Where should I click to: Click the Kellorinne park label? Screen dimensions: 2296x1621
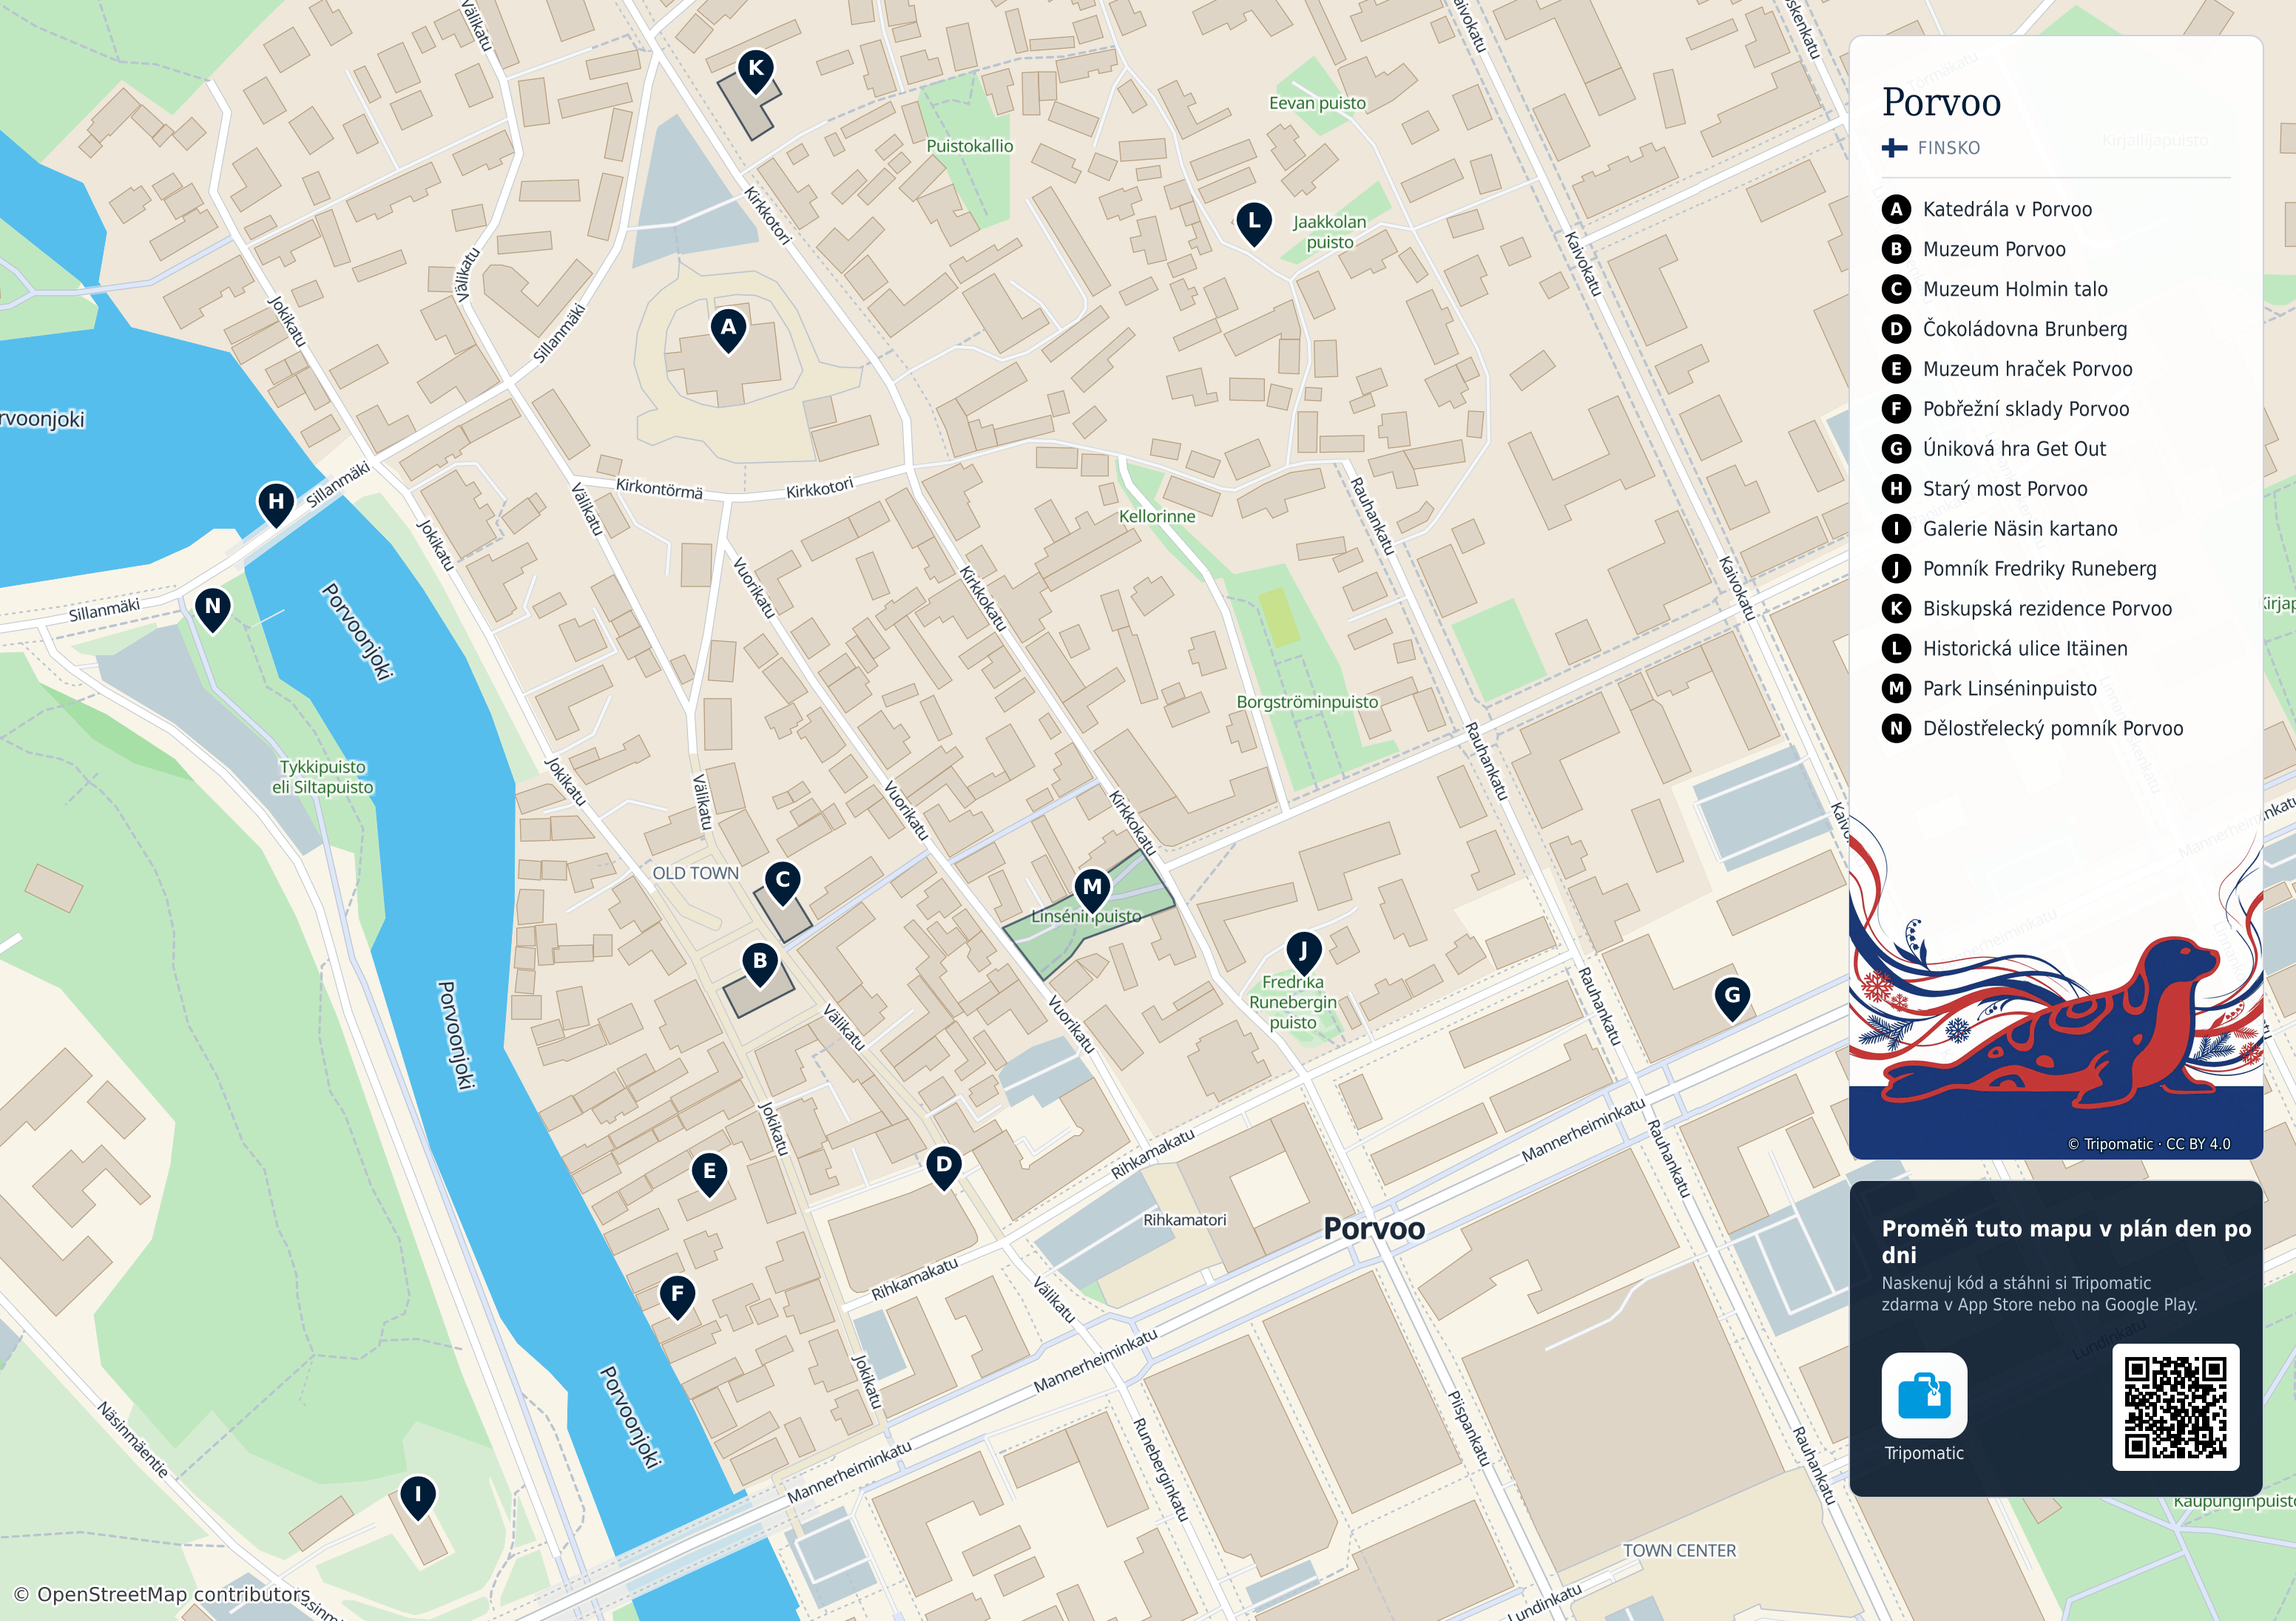[x=1157, y=517]
